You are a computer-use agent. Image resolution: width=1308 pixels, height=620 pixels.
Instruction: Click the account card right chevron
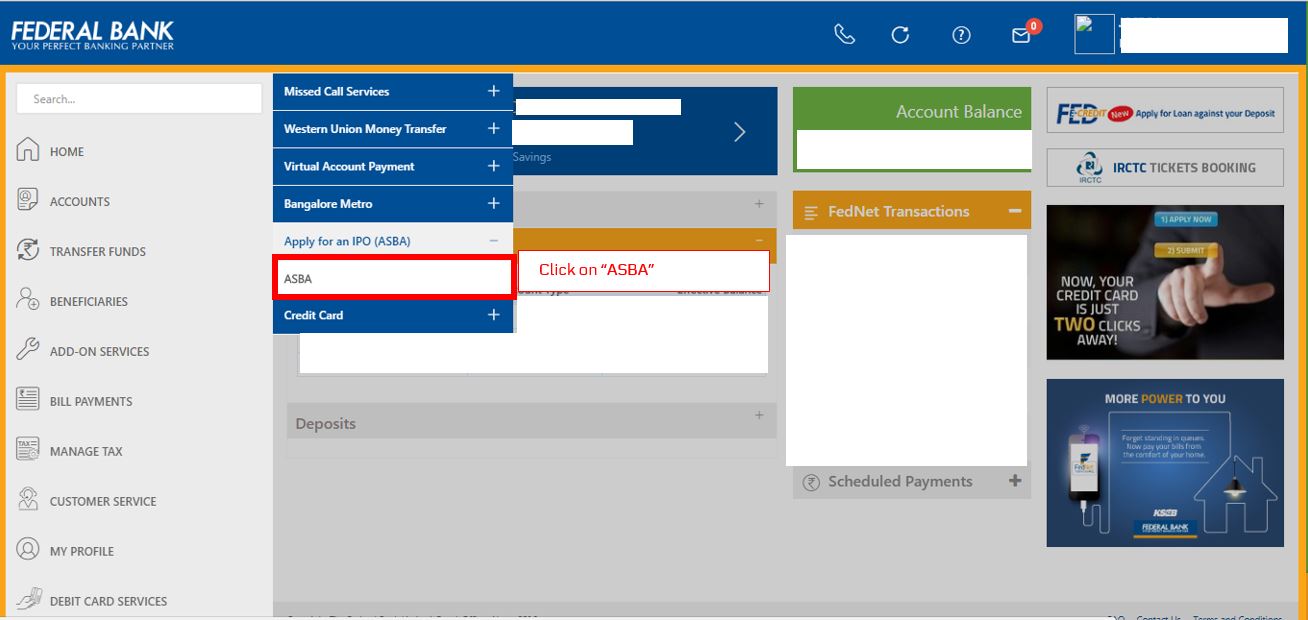pyautogui.click(x=740, y=132)
